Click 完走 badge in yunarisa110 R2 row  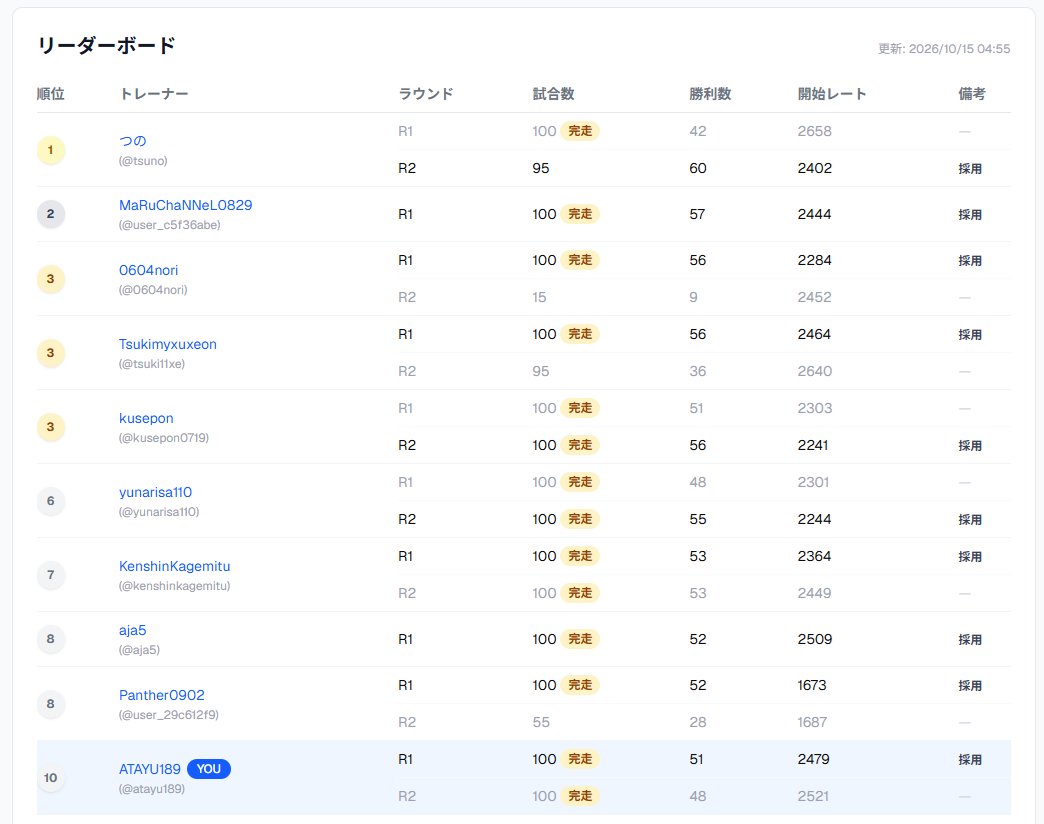[580, 519]
